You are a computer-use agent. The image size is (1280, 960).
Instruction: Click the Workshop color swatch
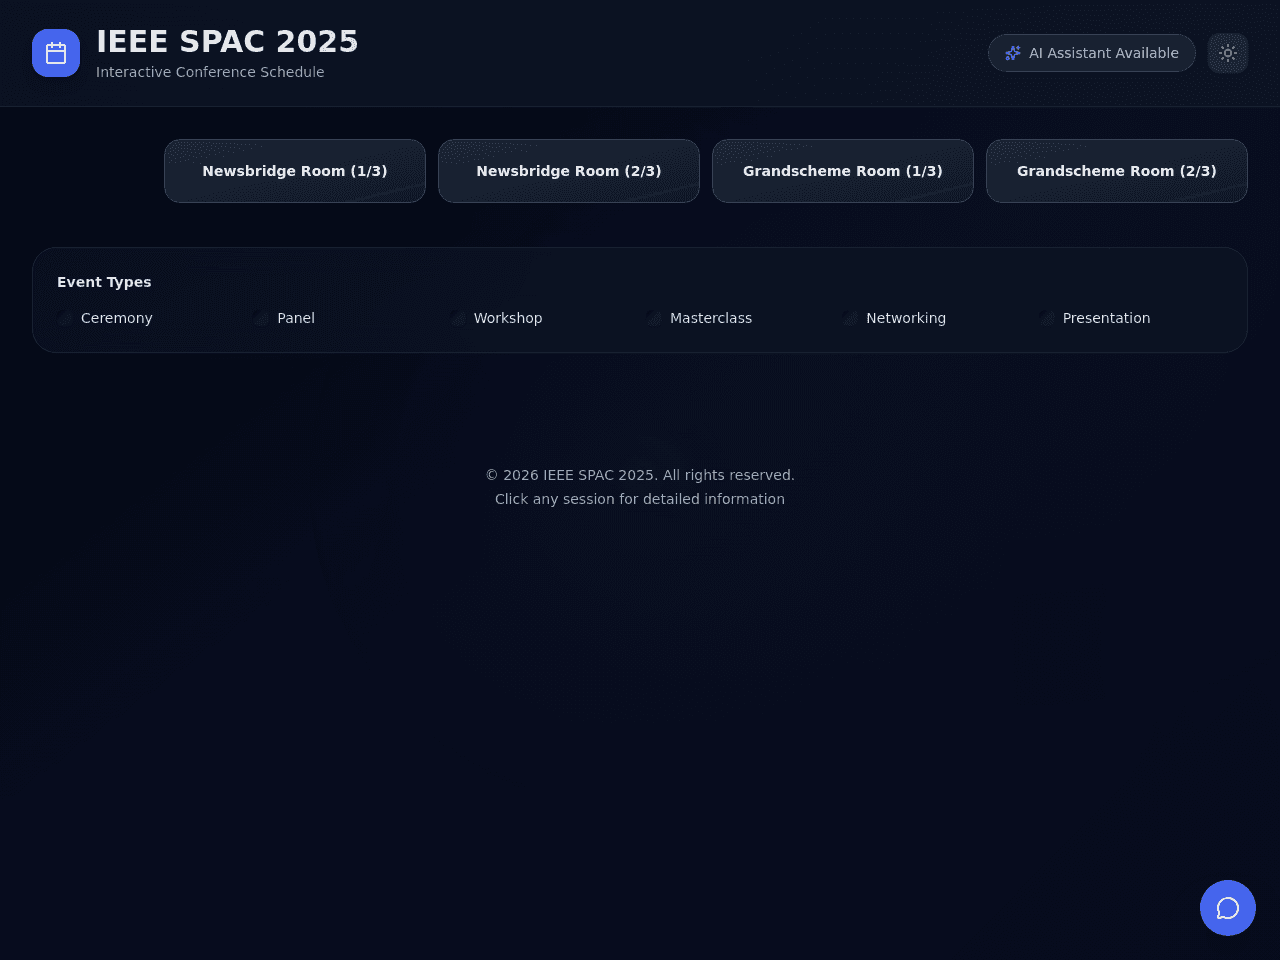[458, 318]
